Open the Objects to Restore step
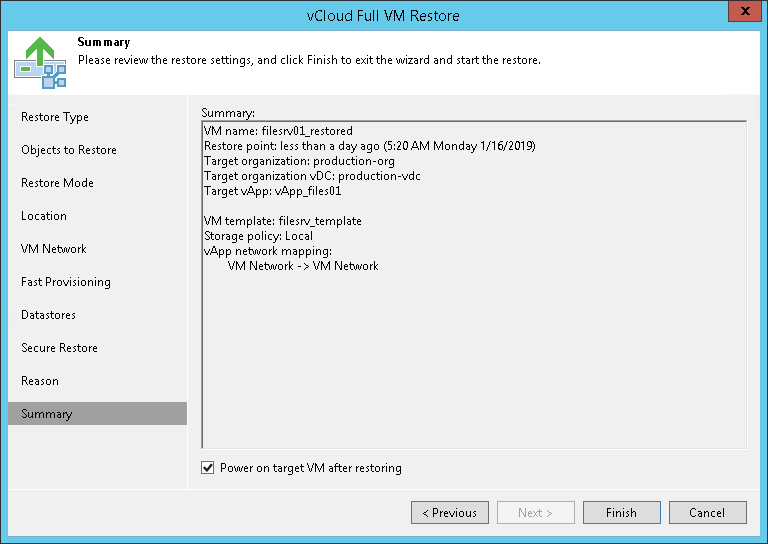 pos(69,150)
